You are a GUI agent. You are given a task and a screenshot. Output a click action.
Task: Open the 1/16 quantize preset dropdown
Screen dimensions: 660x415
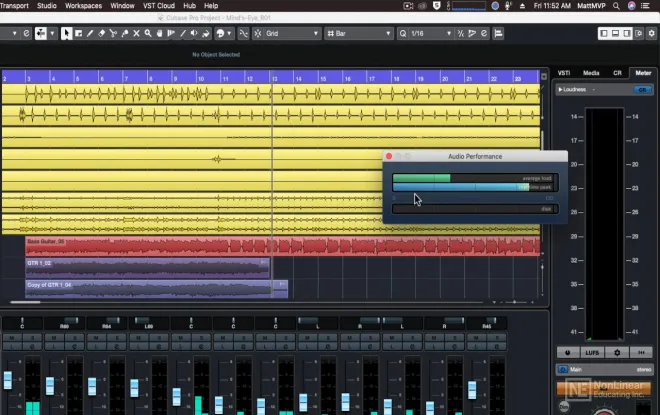point(431,33)
